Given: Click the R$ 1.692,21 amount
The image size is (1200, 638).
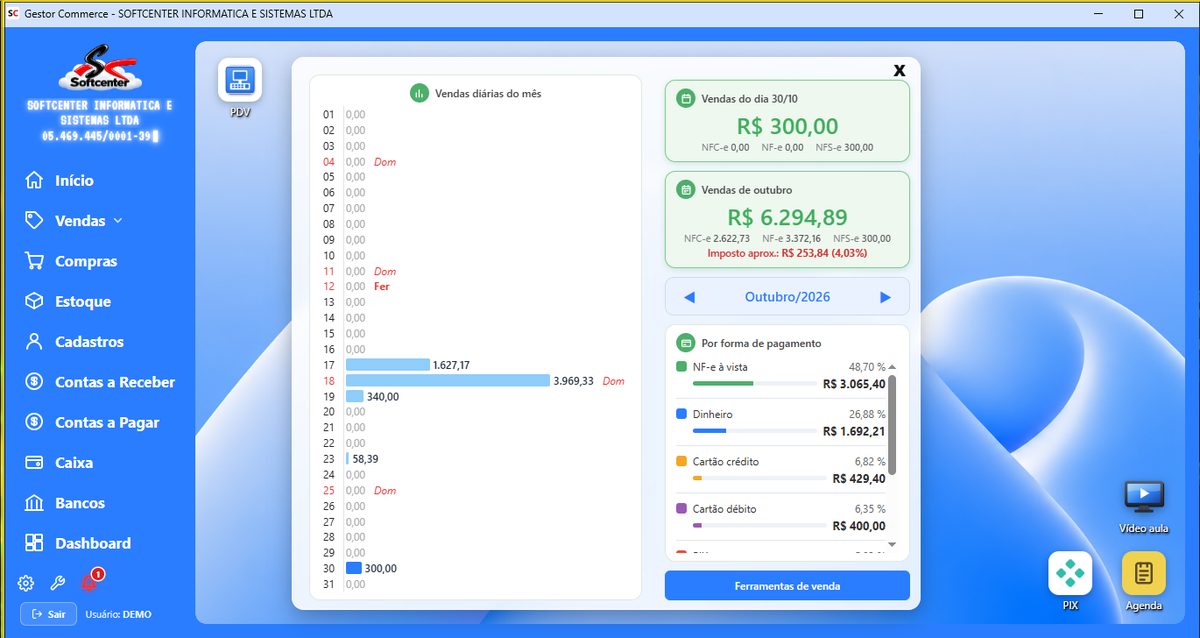Looking at the screenshot, I should pyautogui.click(x=854, y=432).
